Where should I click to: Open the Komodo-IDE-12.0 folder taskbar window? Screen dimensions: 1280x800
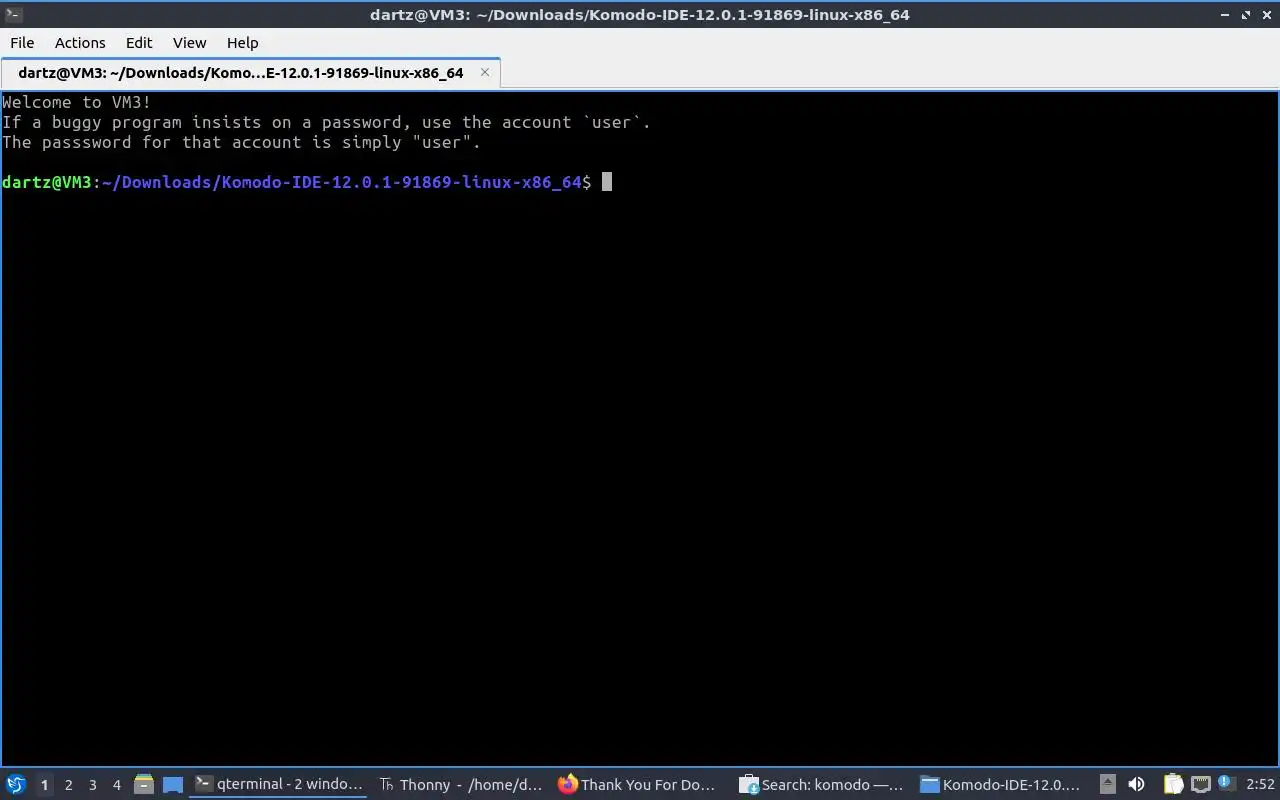pyautogui.click(x=1001, y=785)
